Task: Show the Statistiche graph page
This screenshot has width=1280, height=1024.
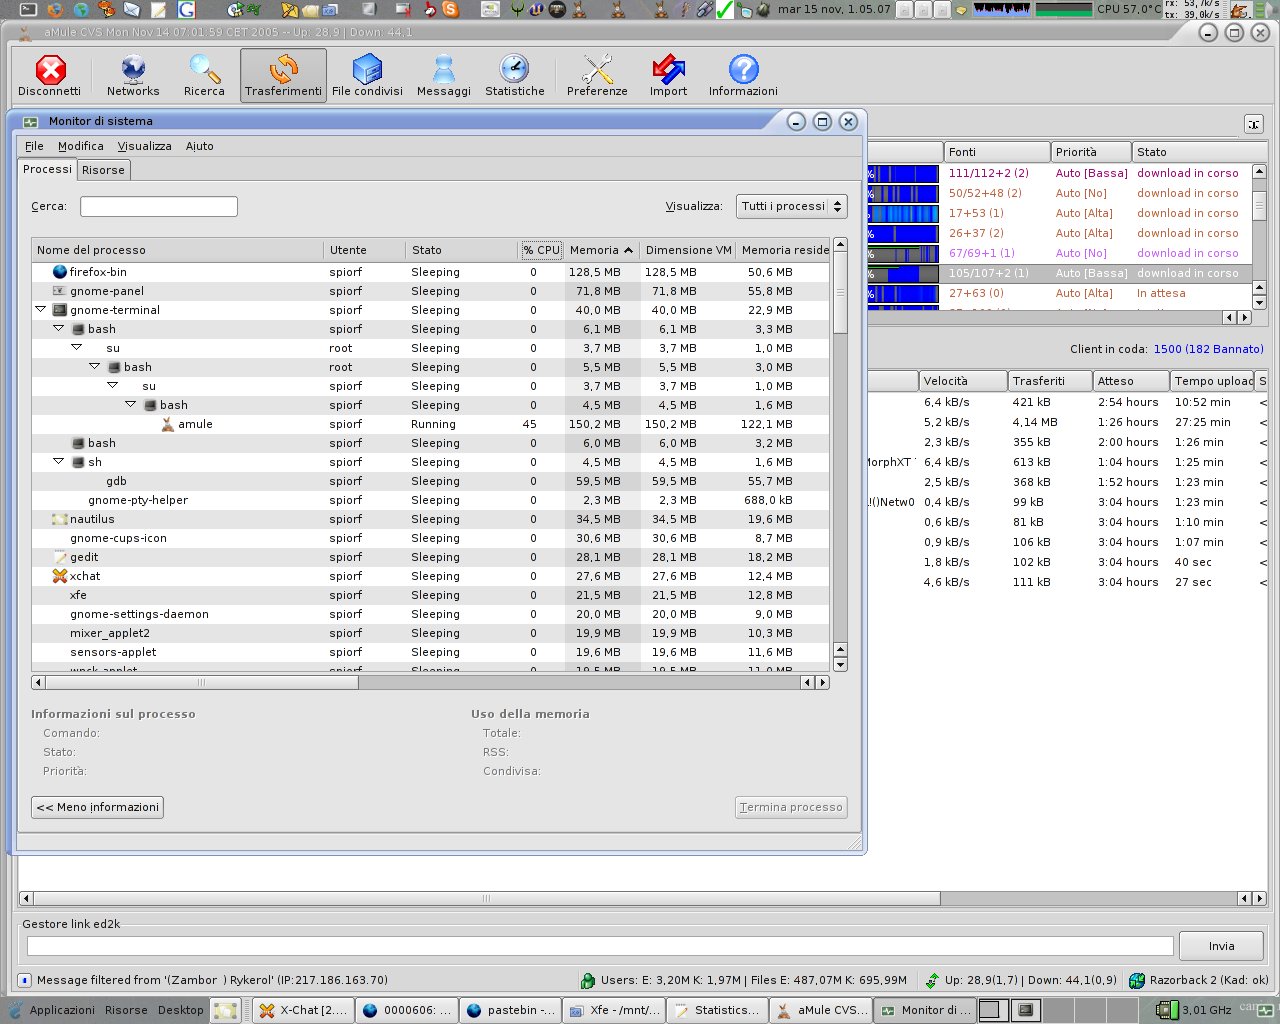Action: coord(514,76)
